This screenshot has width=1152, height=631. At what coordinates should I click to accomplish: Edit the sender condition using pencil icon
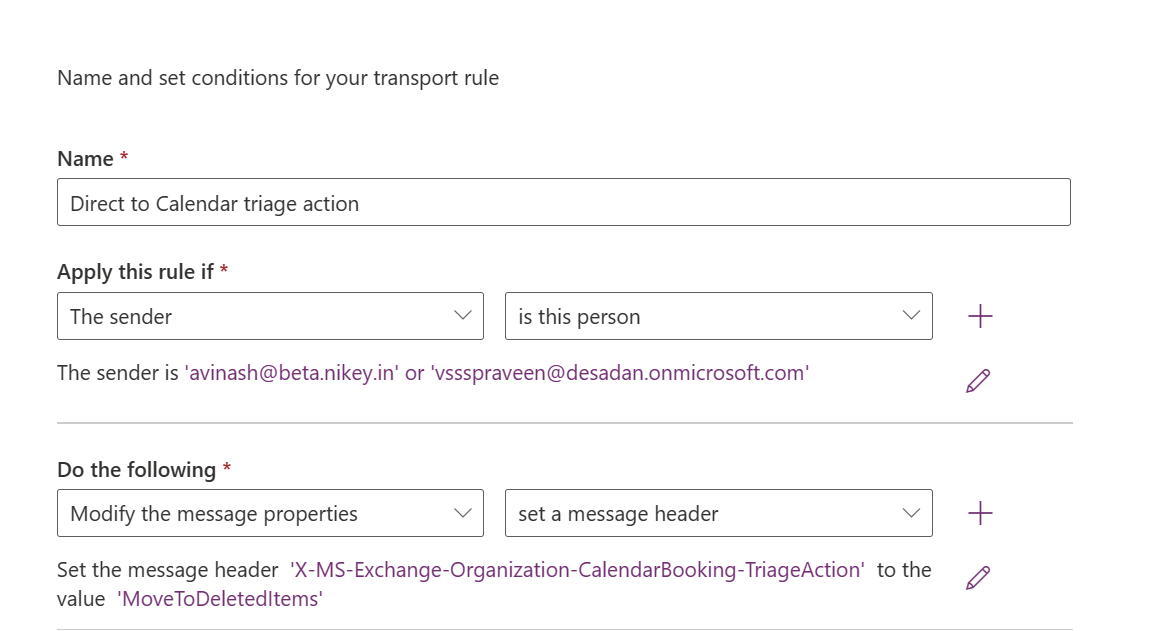pos(978,381)
